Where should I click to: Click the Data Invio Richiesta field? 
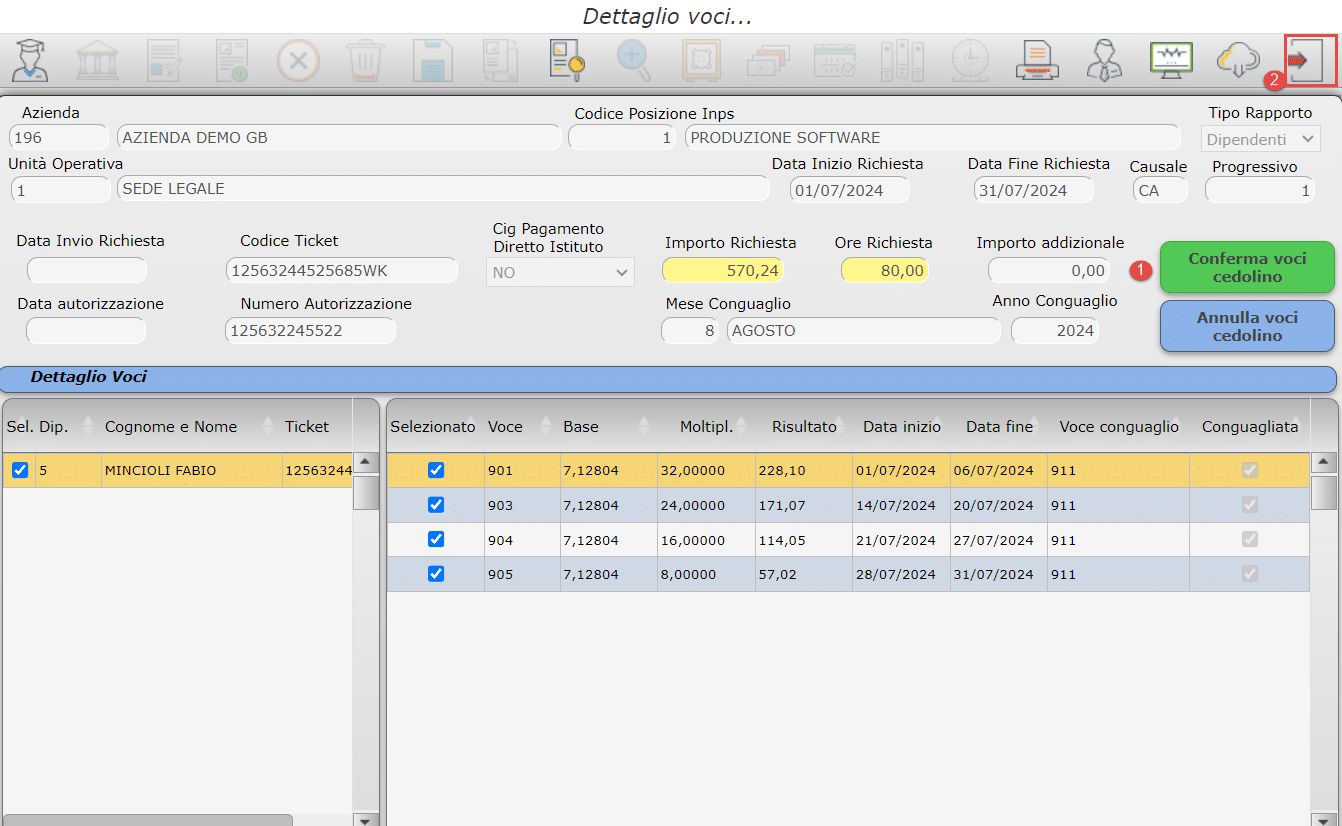pyautogui.click(x=86, y=270)
